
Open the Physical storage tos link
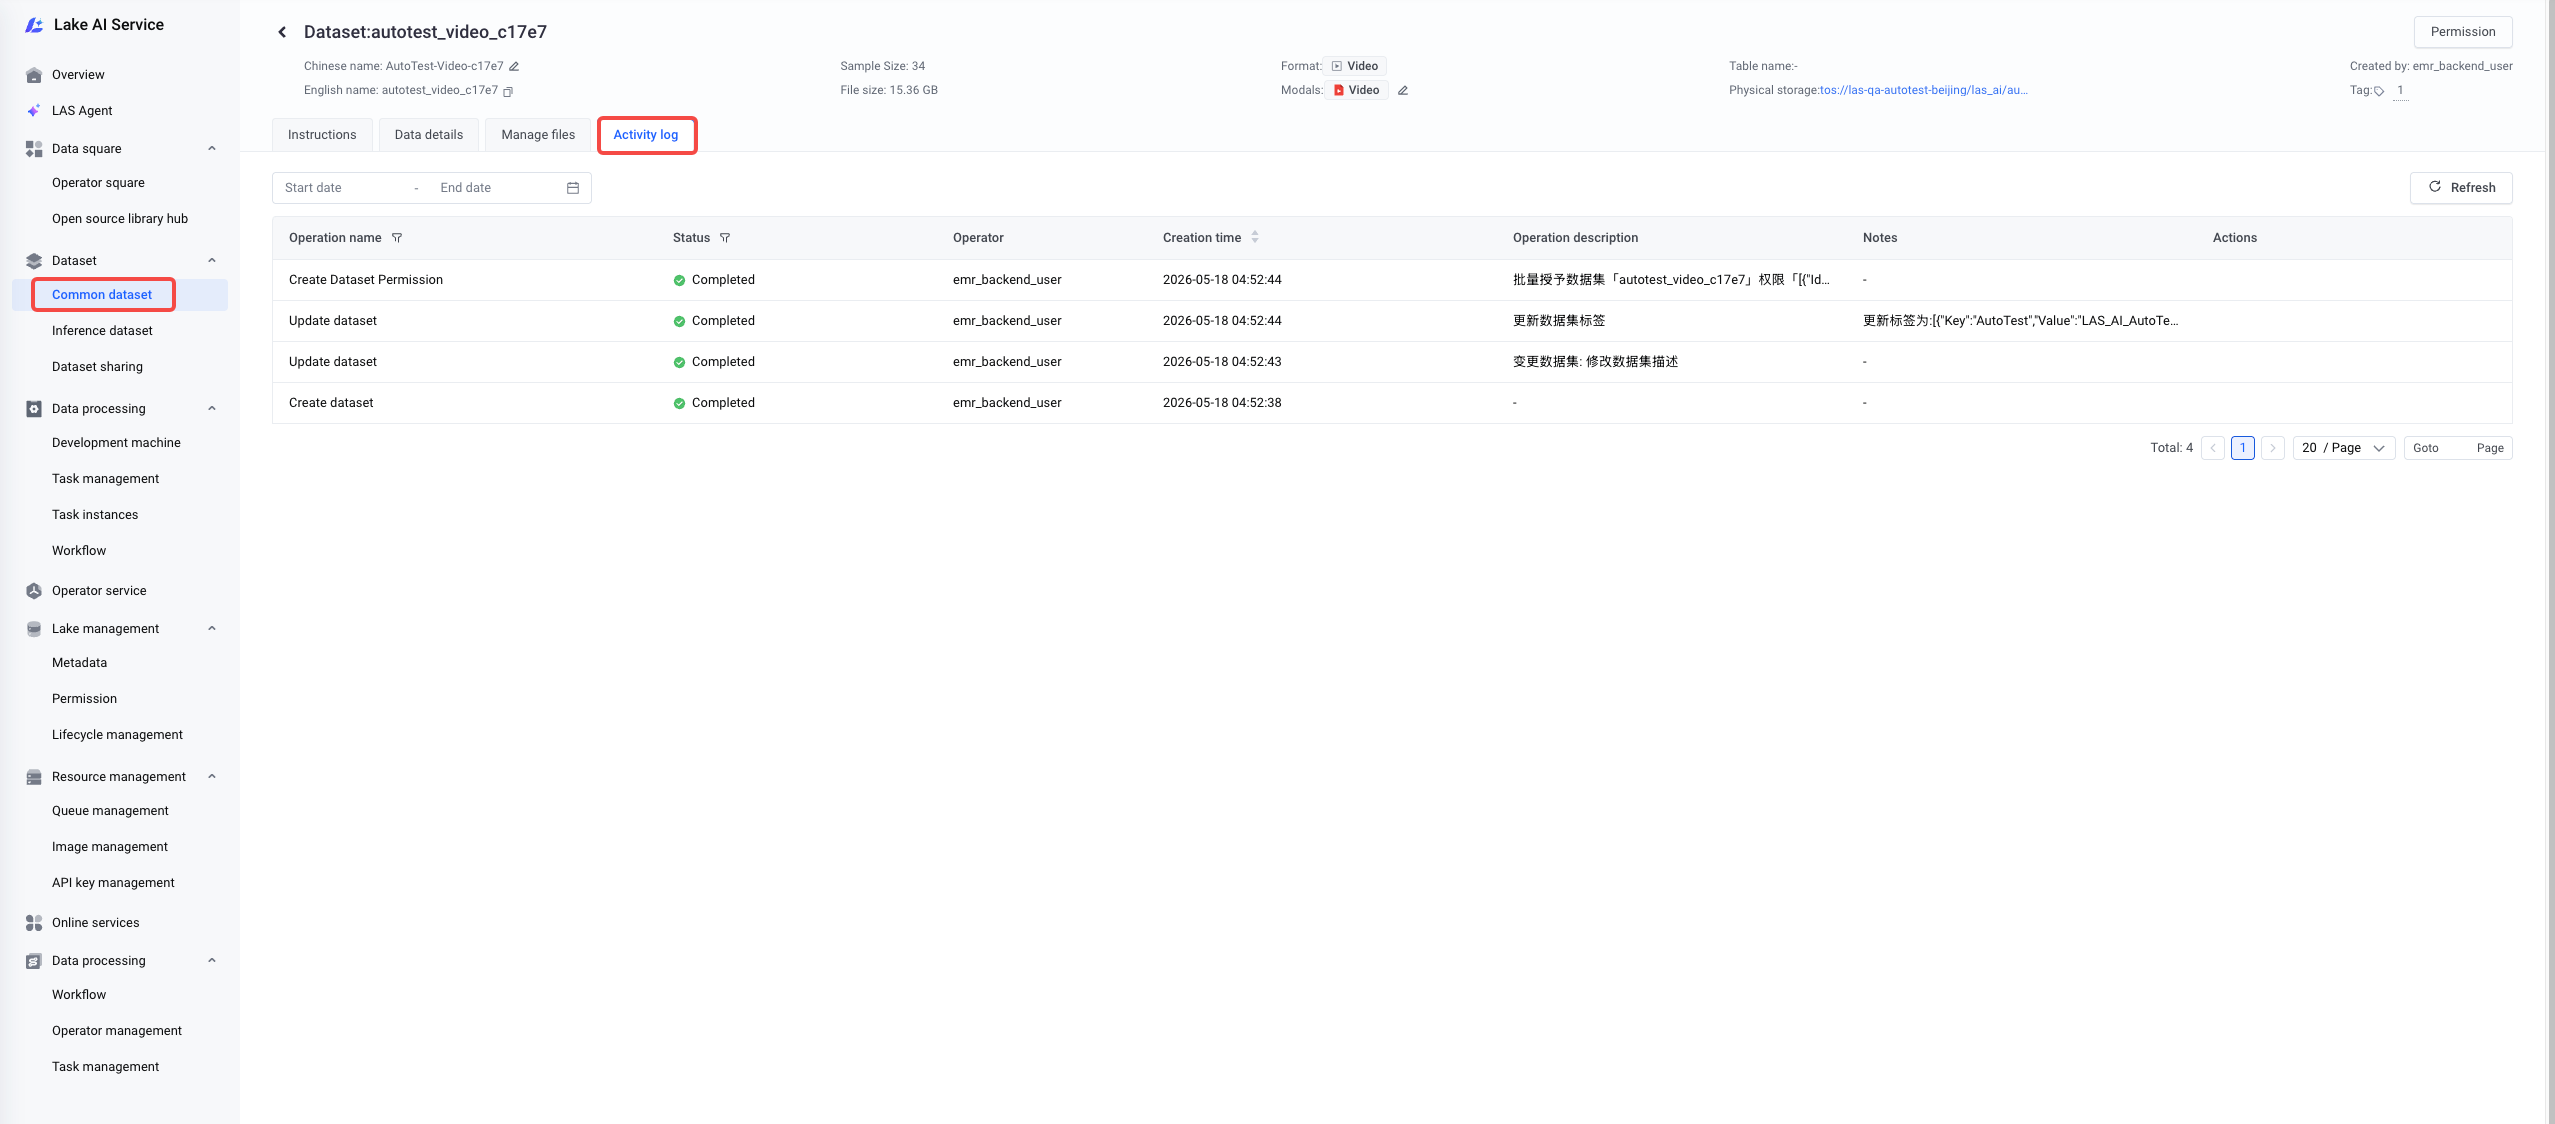[x=1923, y=90]
